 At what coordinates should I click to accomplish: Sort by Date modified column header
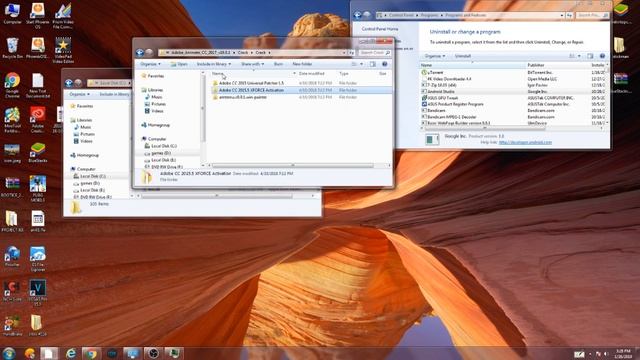pyautogui.click(x=311, y=73)
